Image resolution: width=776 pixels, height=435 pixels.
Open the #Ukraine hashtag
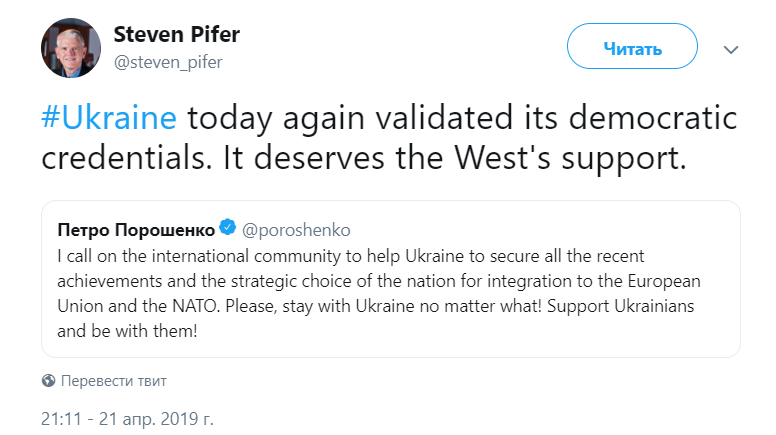coord(108,118)
